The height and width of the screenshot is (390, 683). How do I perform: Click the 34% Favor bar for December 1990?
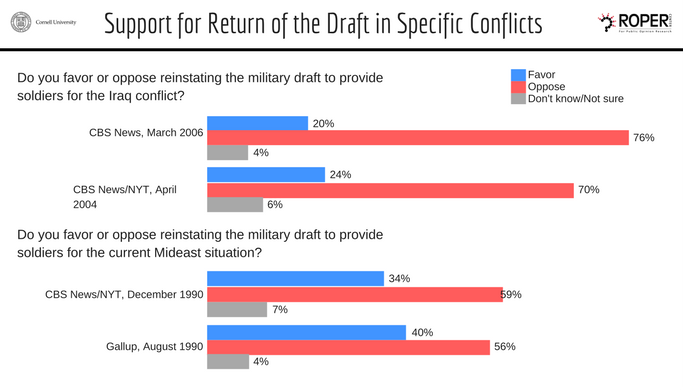tap(295, 278)
